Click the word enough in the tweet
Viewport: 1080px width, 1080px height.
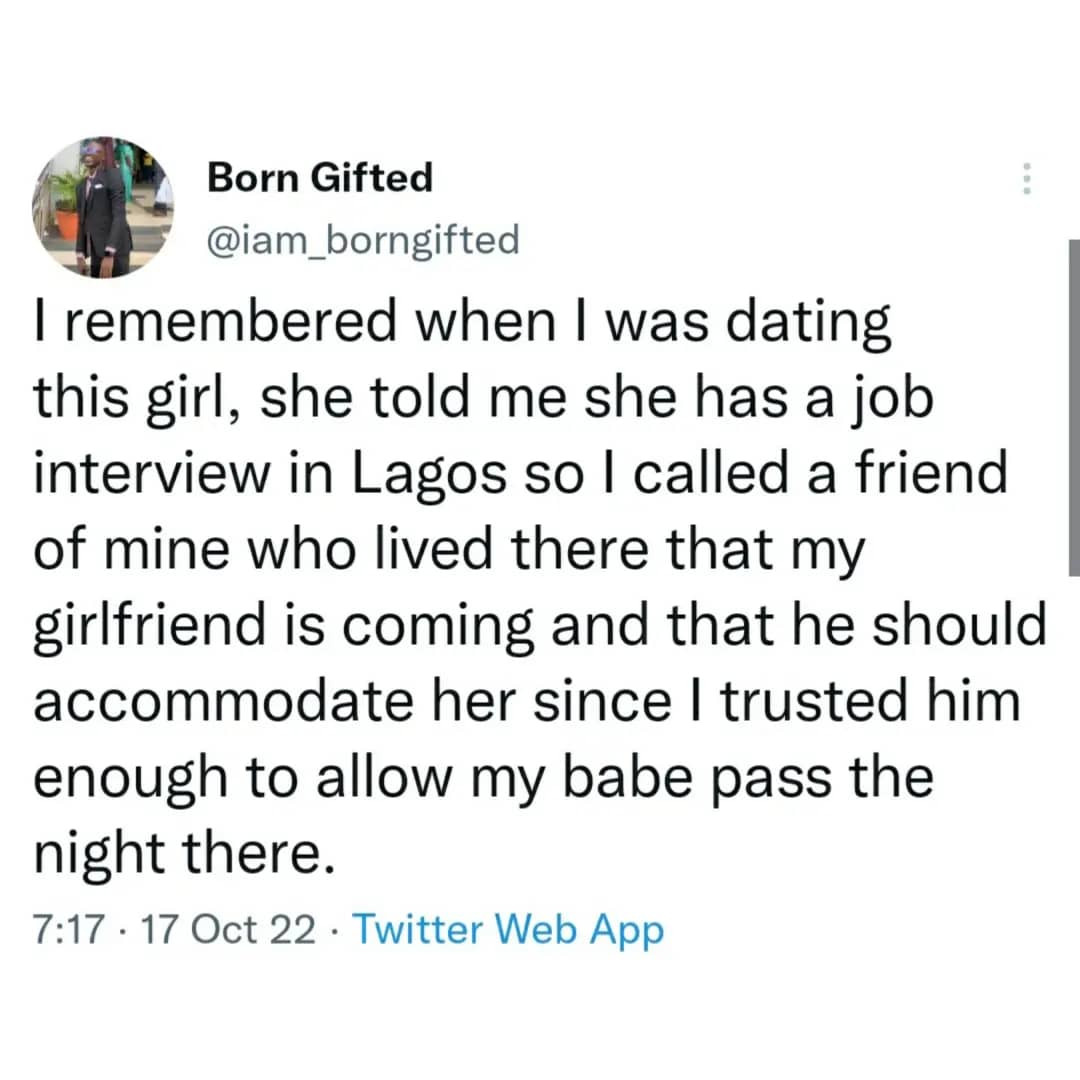click(x=130, y=780)
